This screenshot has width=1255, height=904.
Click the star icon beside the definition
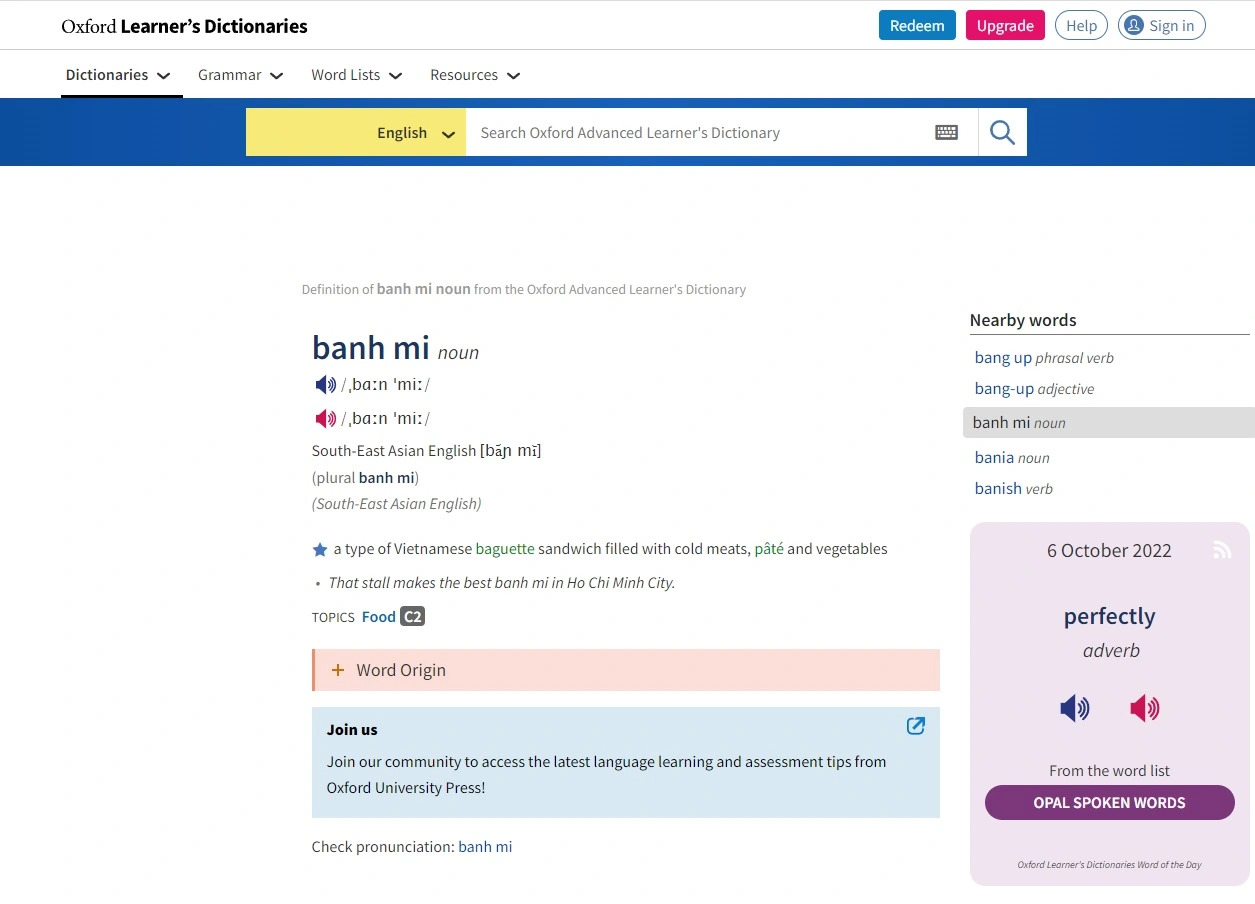click(x=320, y=548)
